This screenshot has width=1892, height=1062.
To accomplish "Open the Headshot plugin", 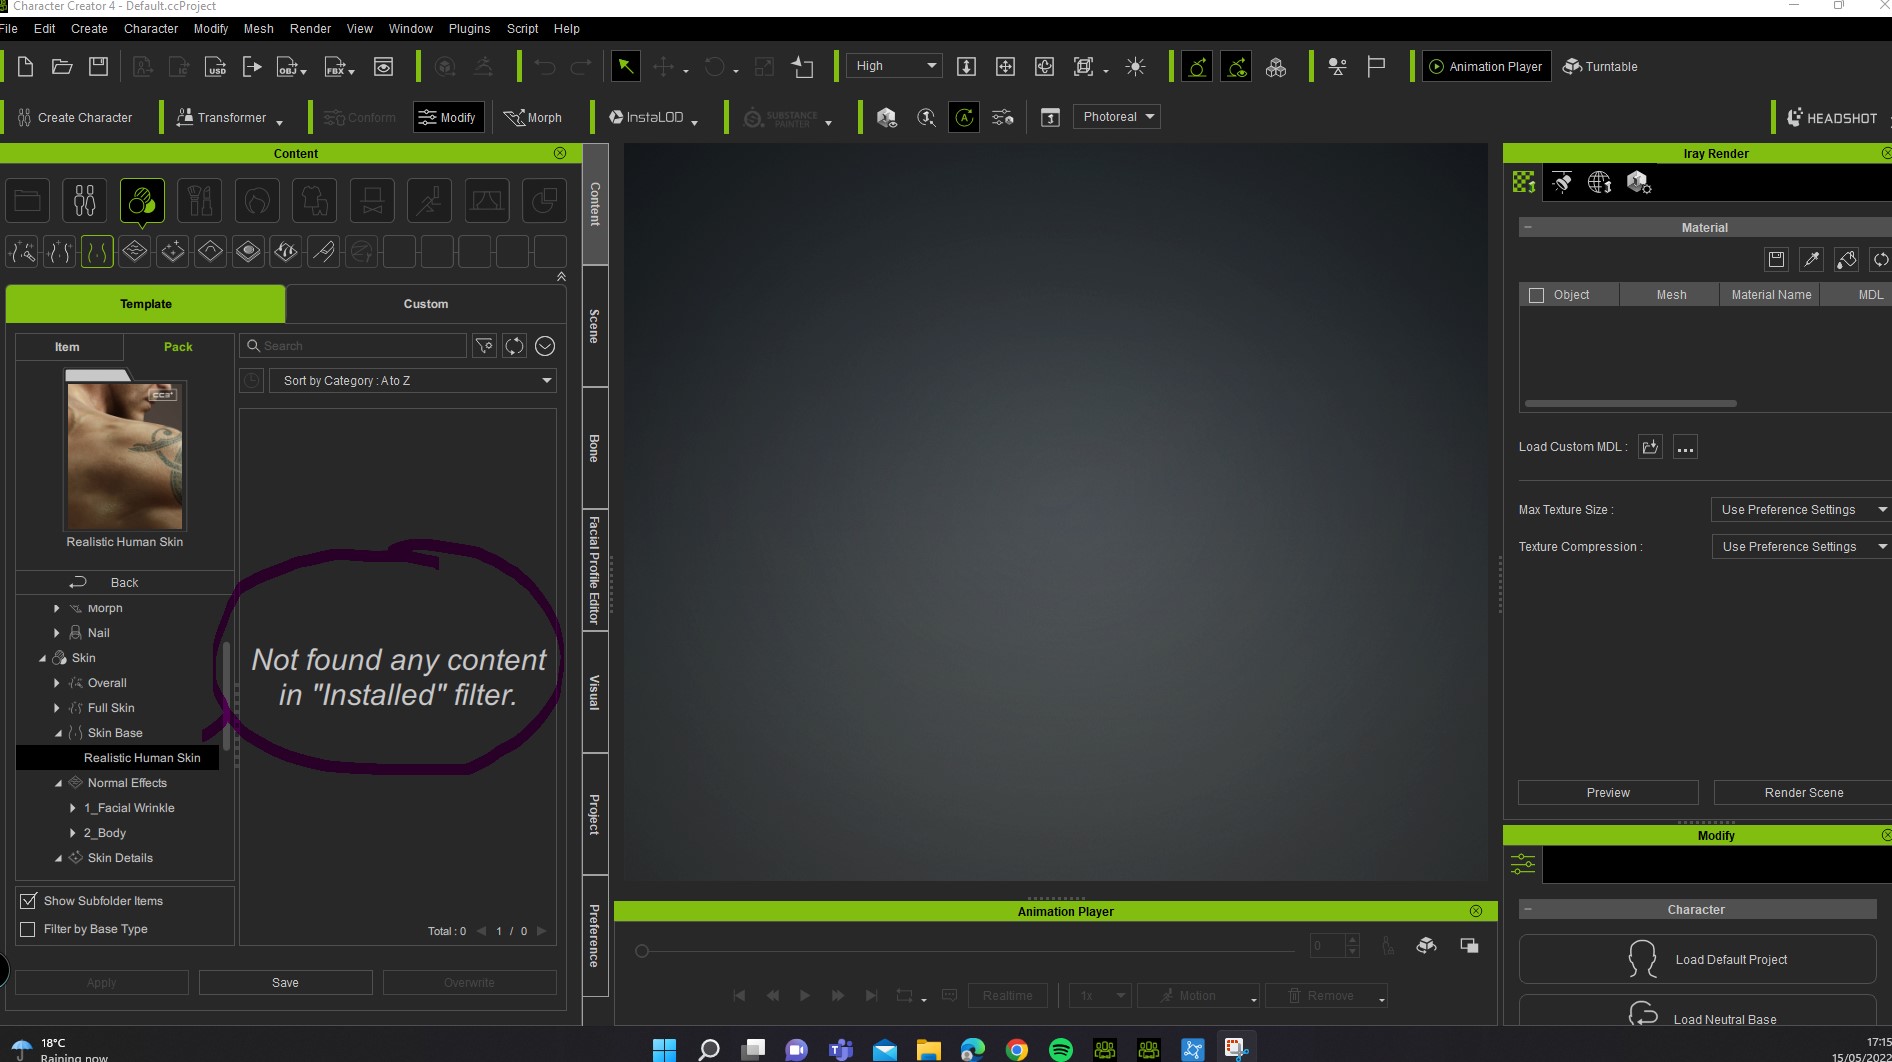I will tap(1832, 118).
